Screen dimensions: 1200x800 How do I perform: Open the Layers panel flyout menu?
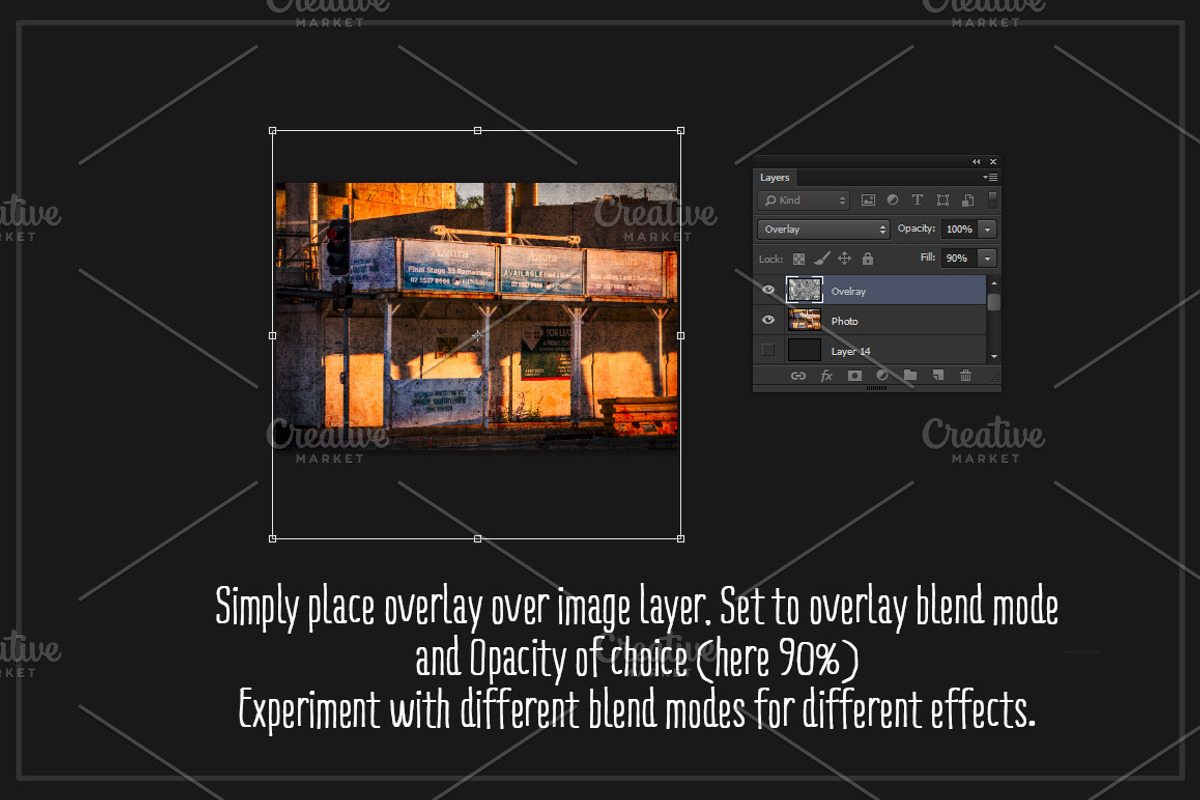pos(991,177)
